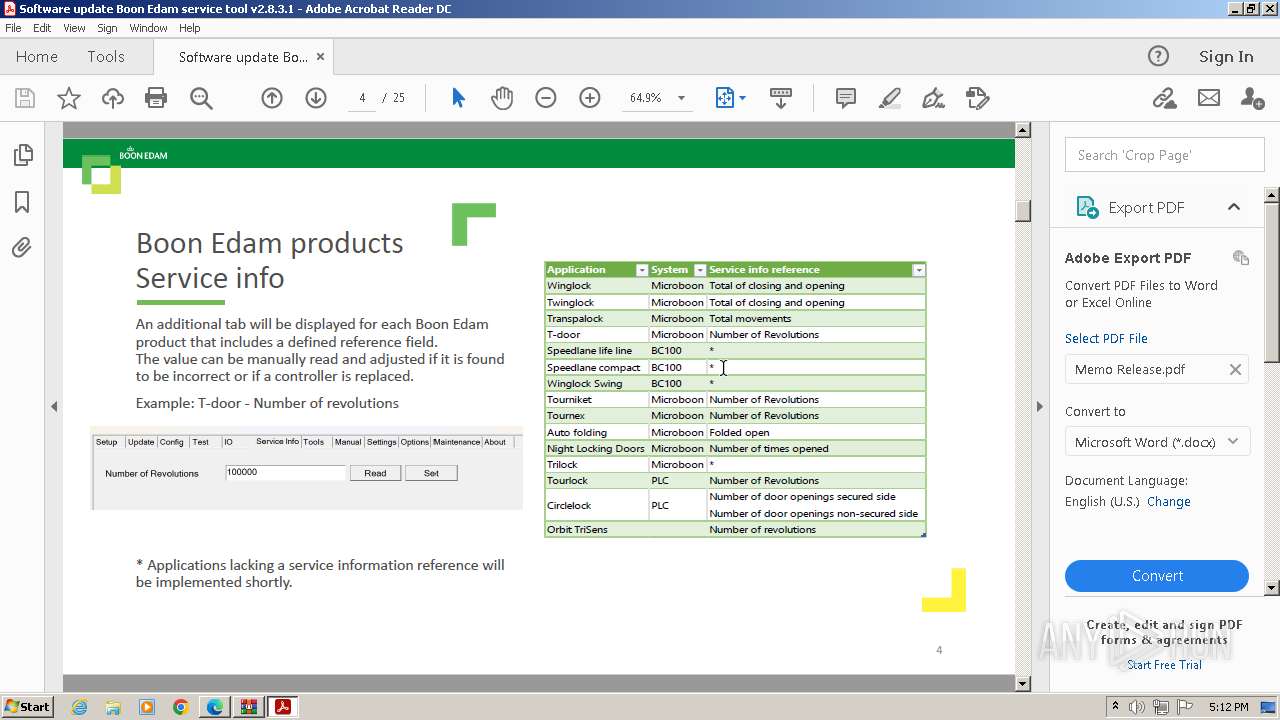Click the Search 'Crop Page' field
The height and width of the screenshot is (720, 1280).
click(1164, 155)
